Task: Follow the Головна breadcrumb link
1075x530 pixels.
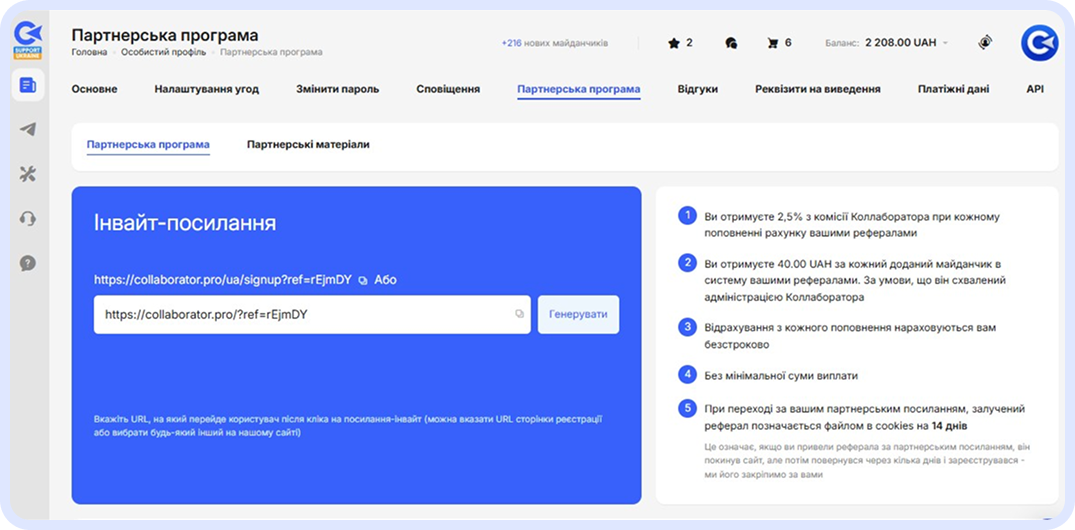Action: (x=90, y=52)
